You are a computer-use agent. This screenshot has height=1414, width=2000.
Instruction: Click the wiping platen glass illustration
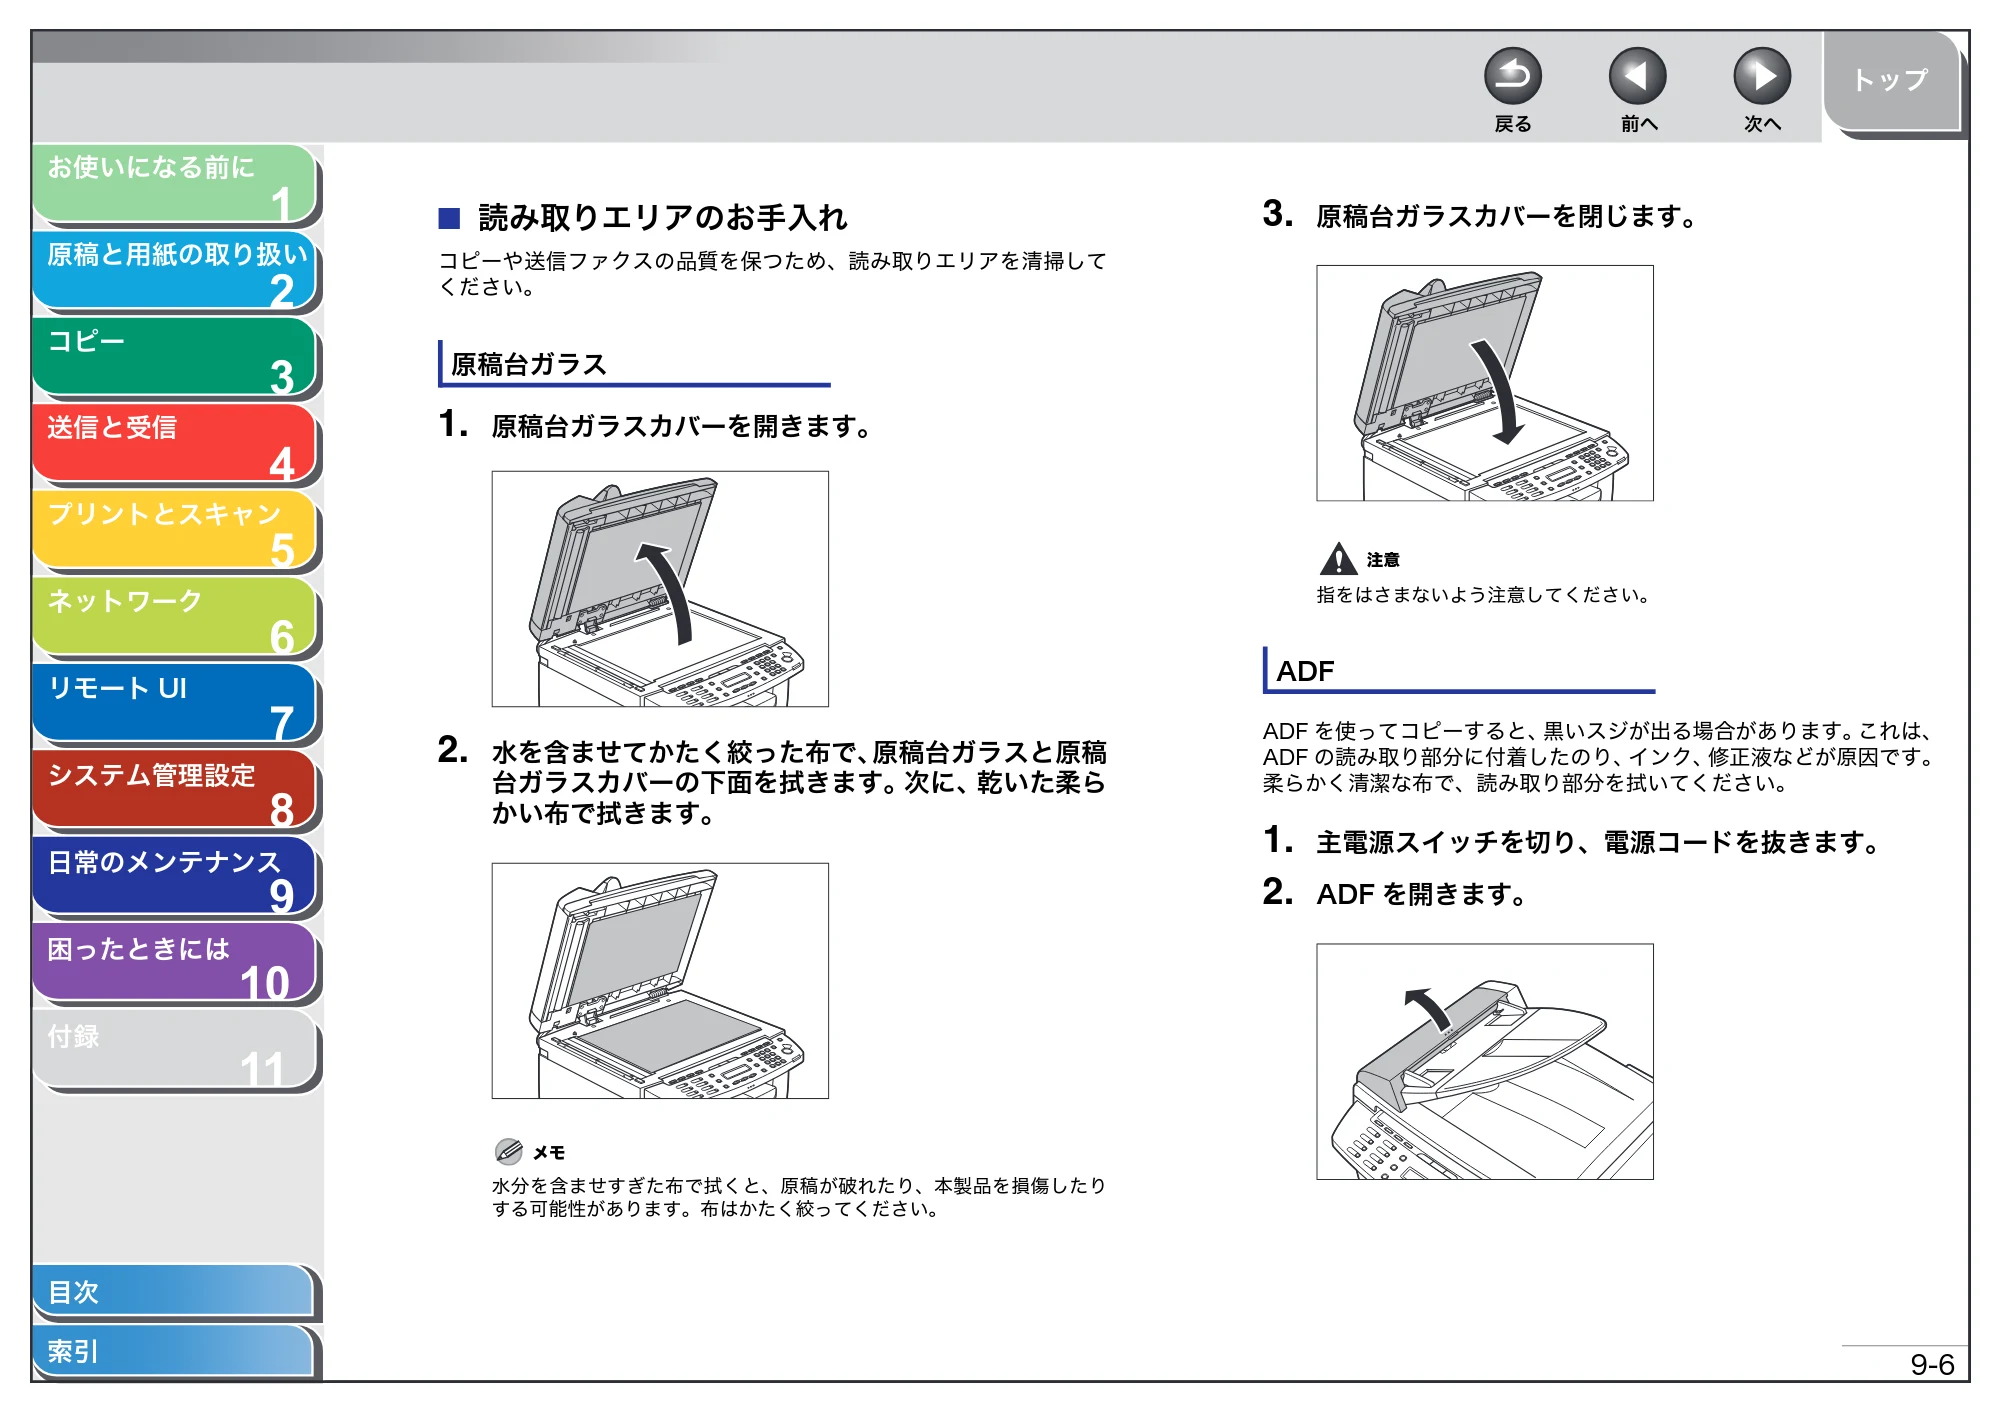pos(660,981)
